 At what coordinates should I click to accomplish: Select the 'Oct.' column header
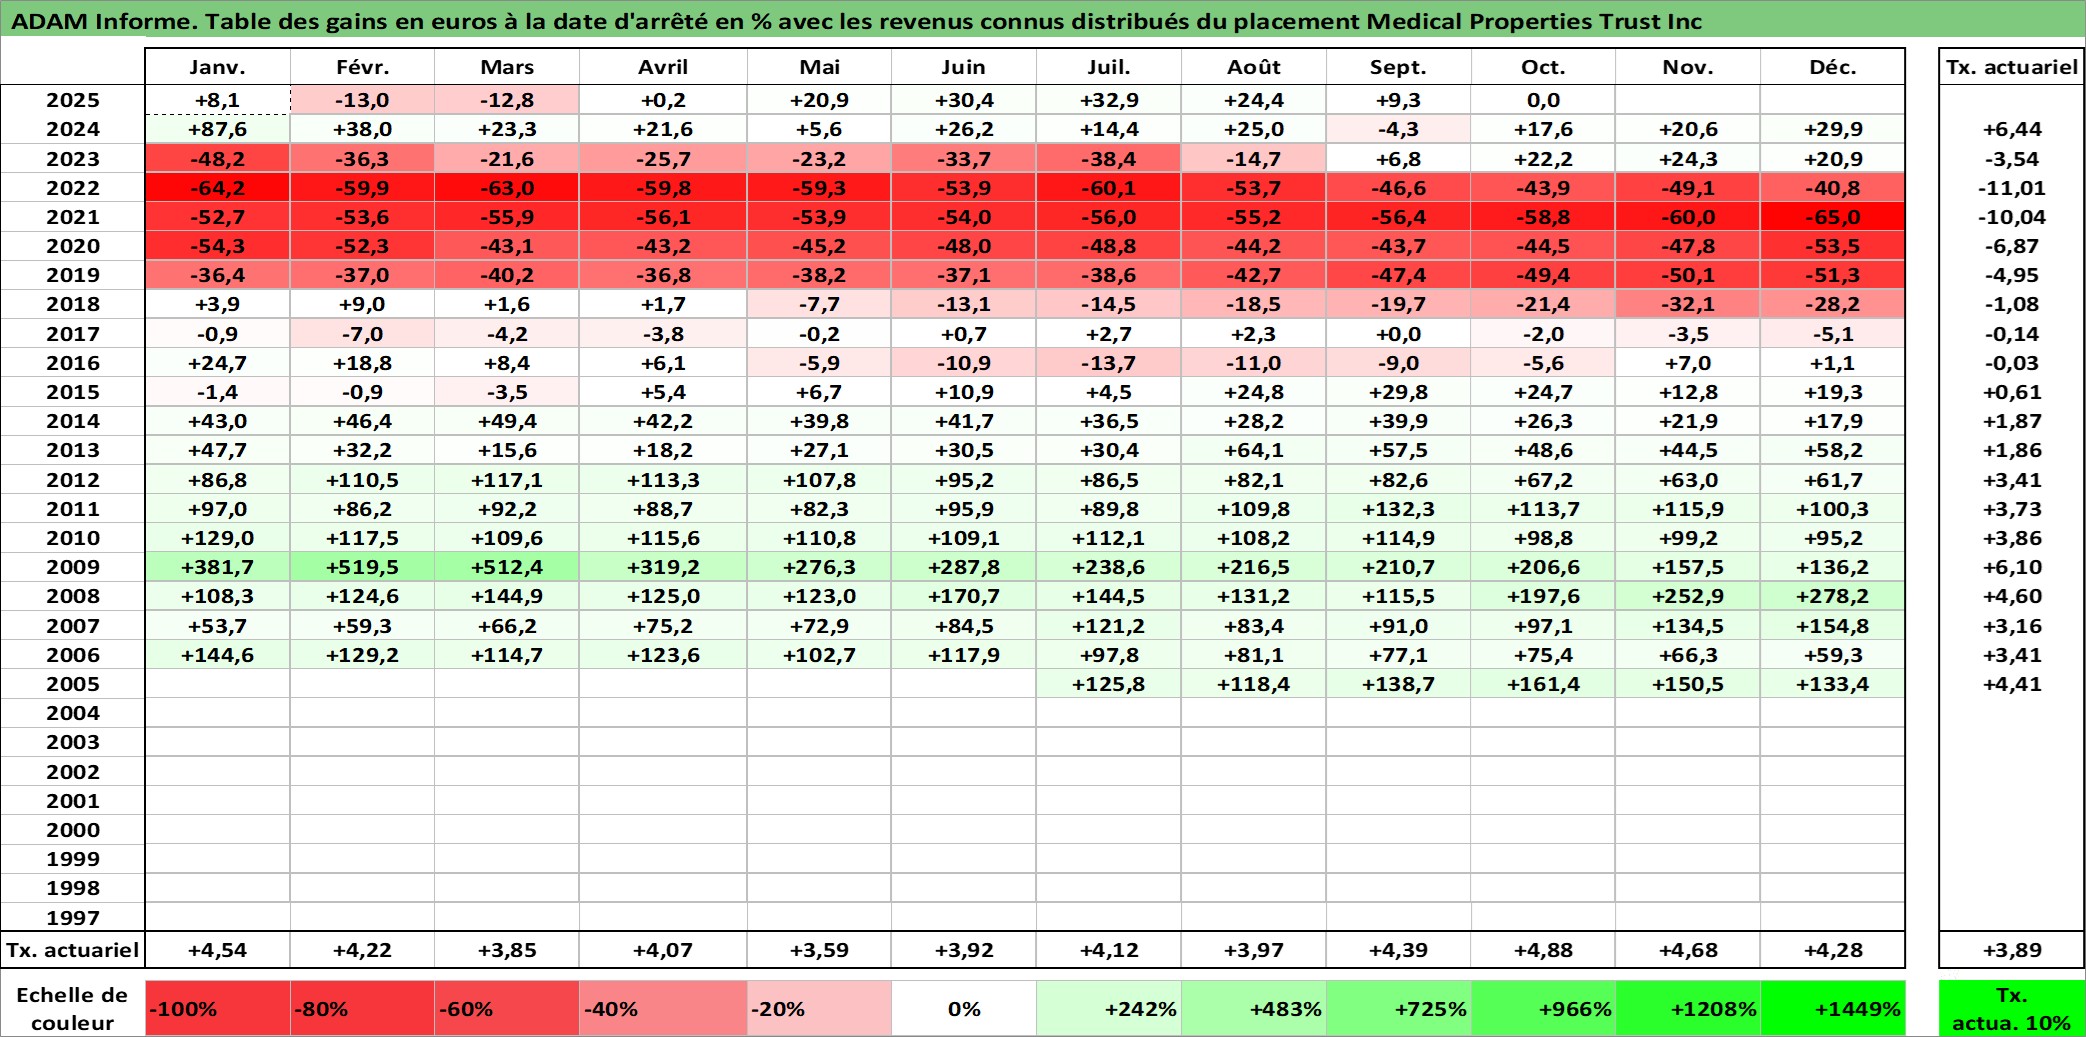click(1543, 67)
